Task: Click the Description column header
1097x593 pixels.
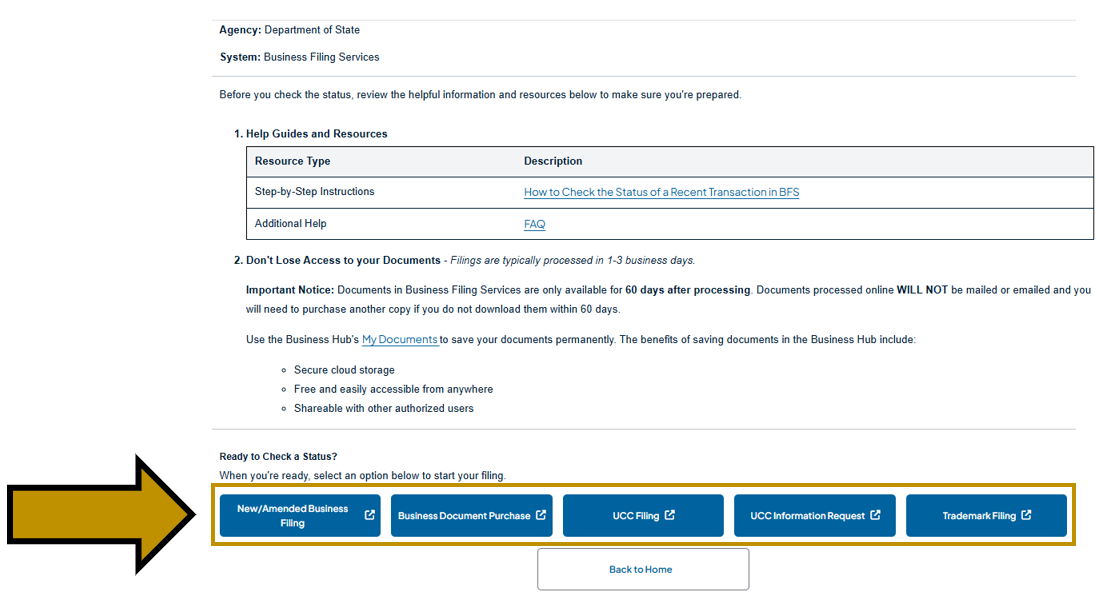Action: point(552,161)
